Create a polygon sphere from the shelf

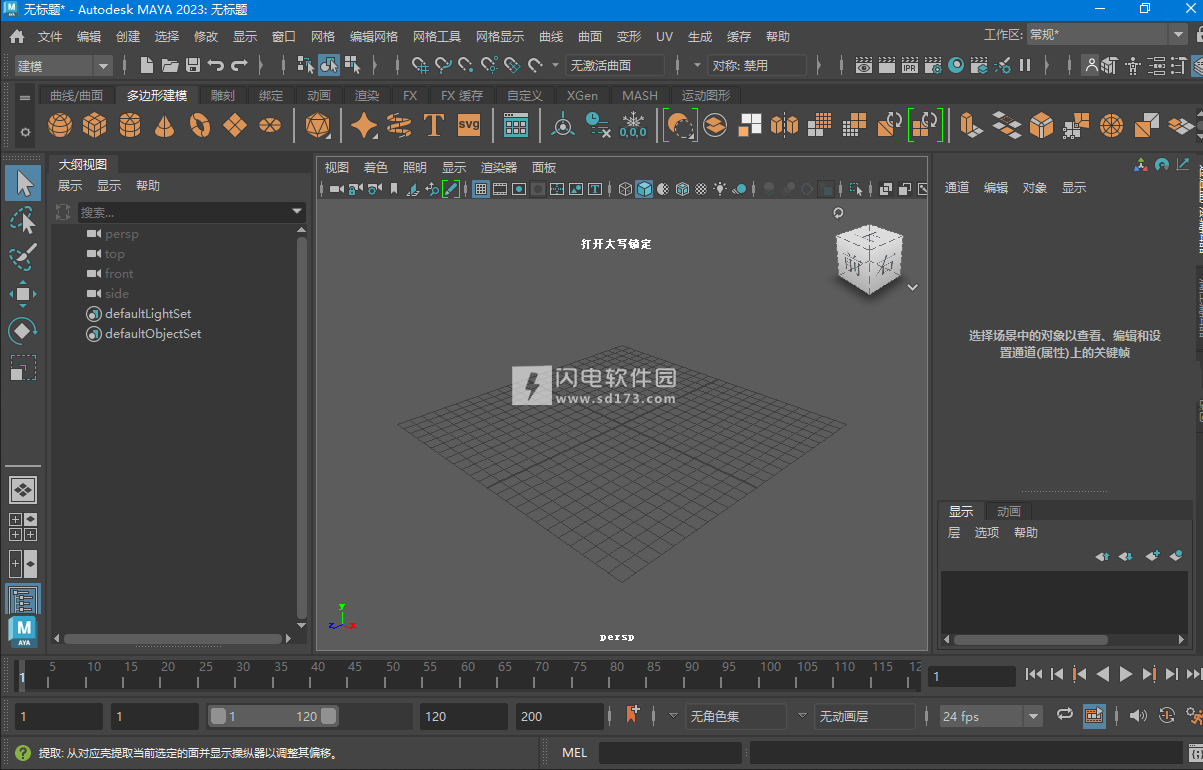(60, 126)
